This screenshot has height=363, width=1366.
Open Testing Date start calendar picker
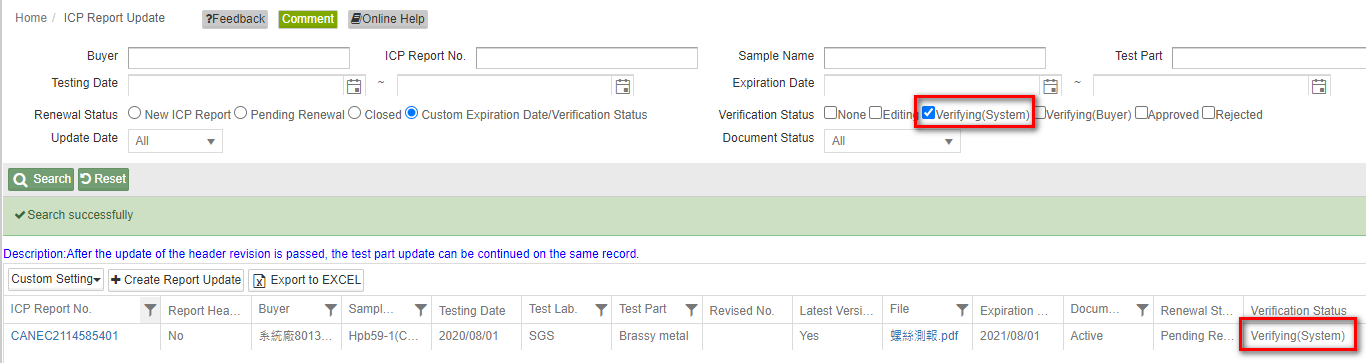tap(354, 86)
